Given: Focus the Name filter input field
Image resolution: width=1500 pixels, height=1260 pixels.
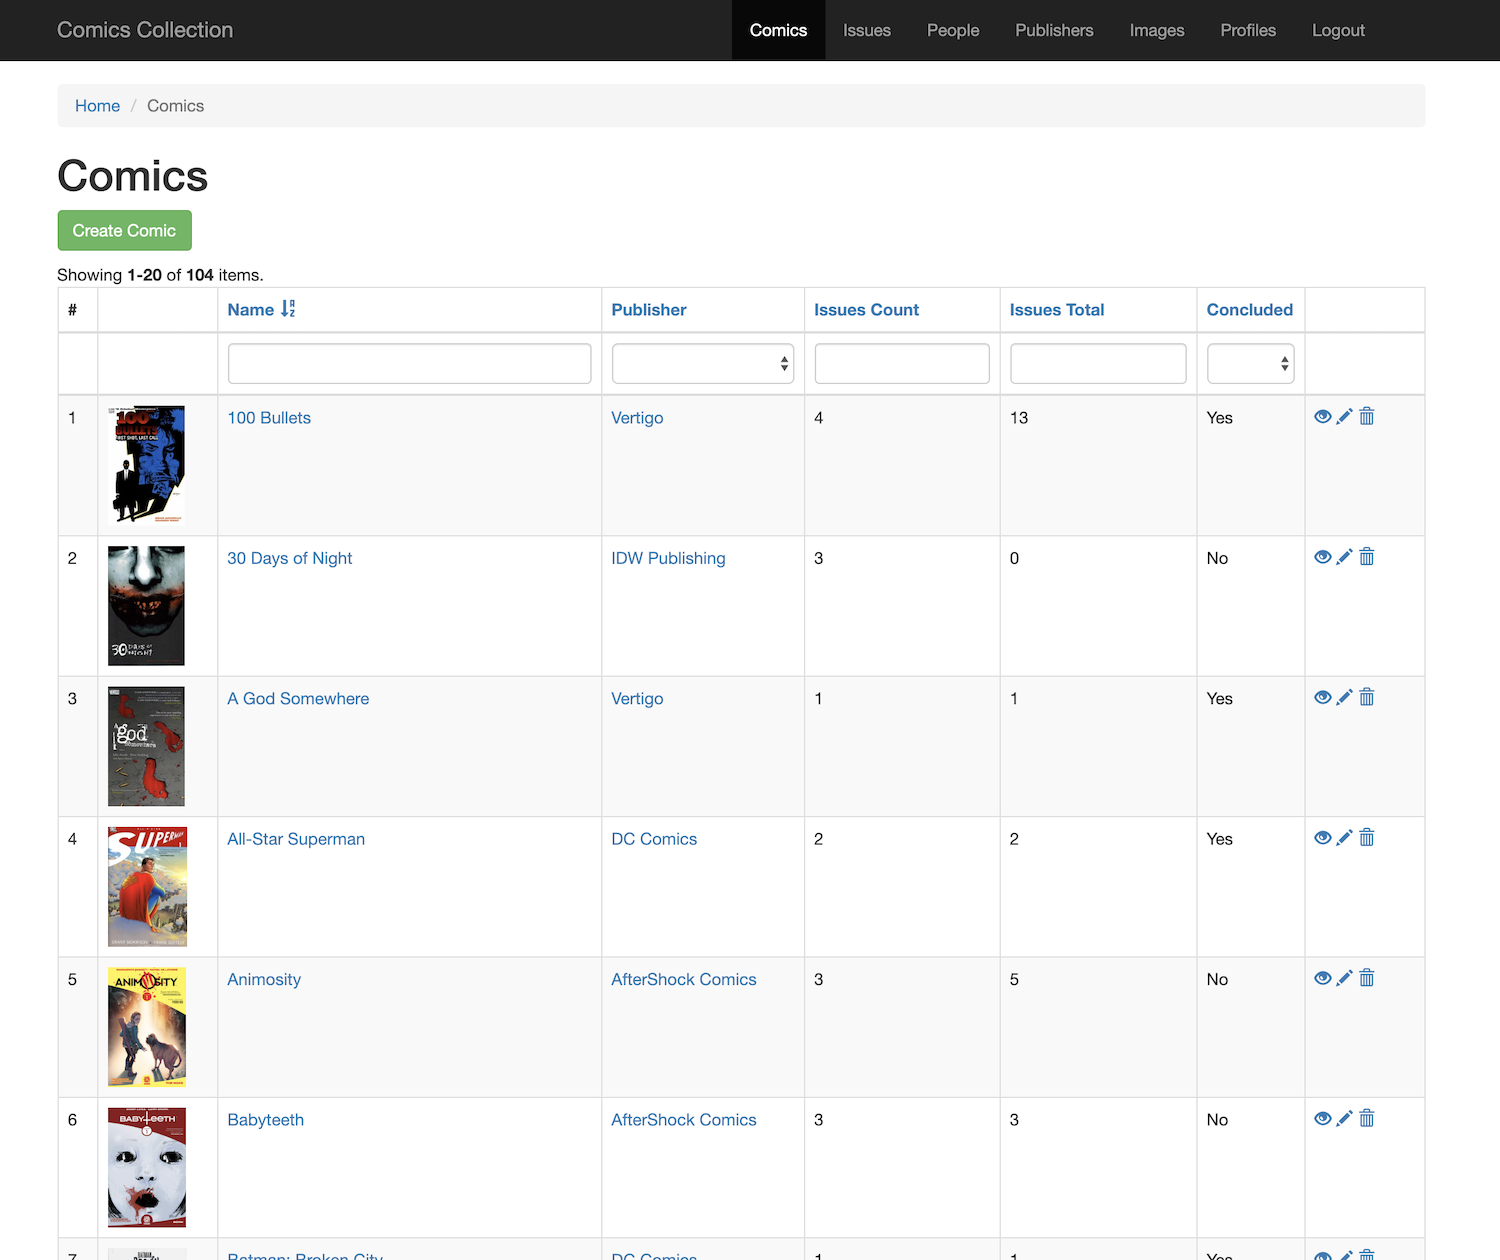Looking at the screenshot, I should point(410,364).
